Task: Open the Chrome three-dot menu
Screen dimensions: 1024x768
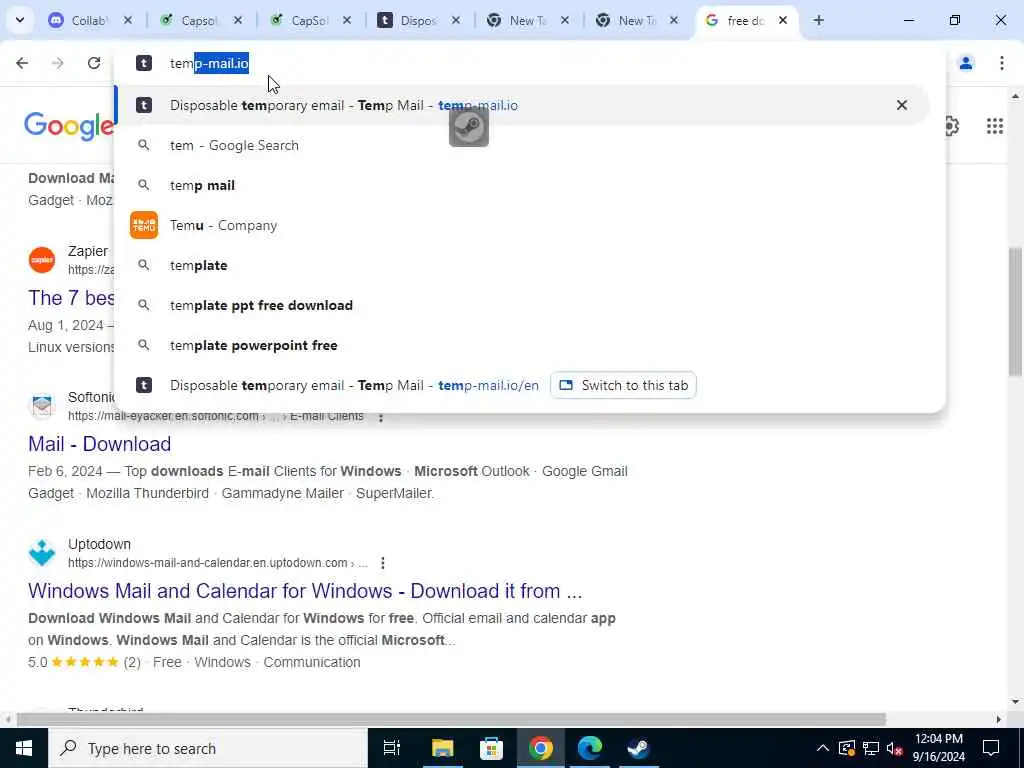Action: pyautogui.click(x=1002, y=63)
